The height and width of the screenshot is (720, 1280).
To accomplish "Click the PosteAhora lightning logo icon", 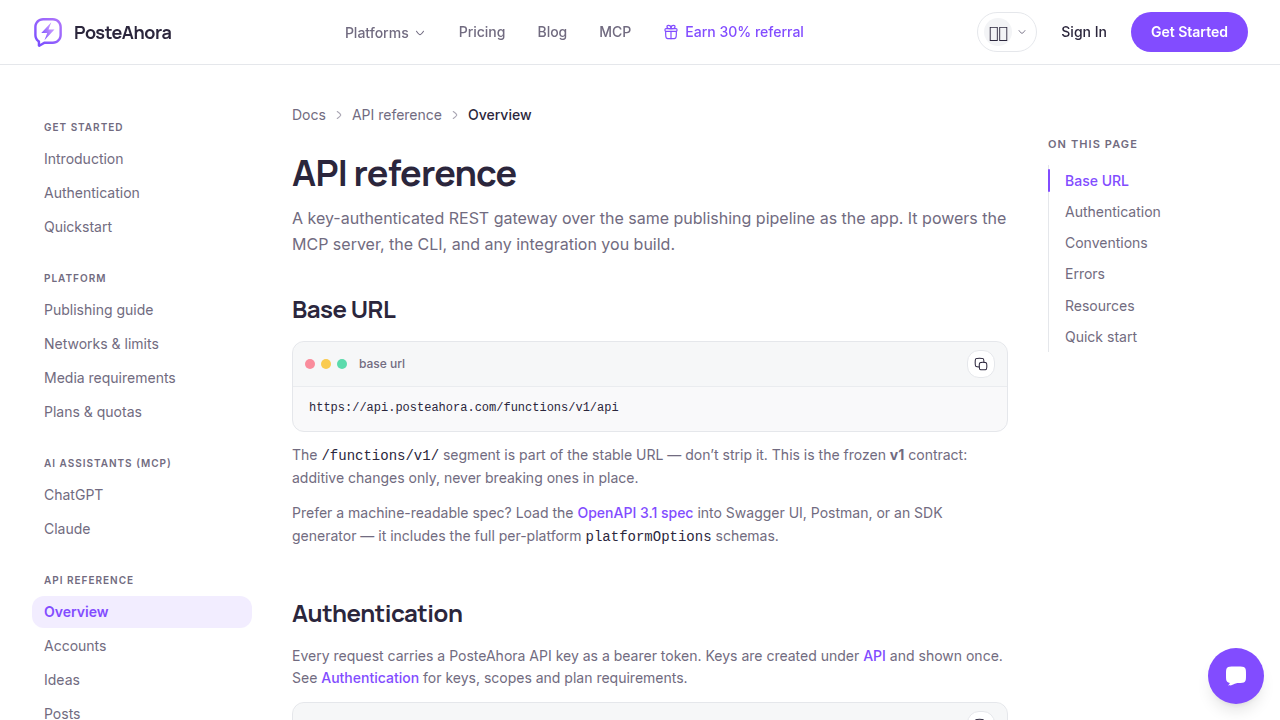I will tap(47, 32).
